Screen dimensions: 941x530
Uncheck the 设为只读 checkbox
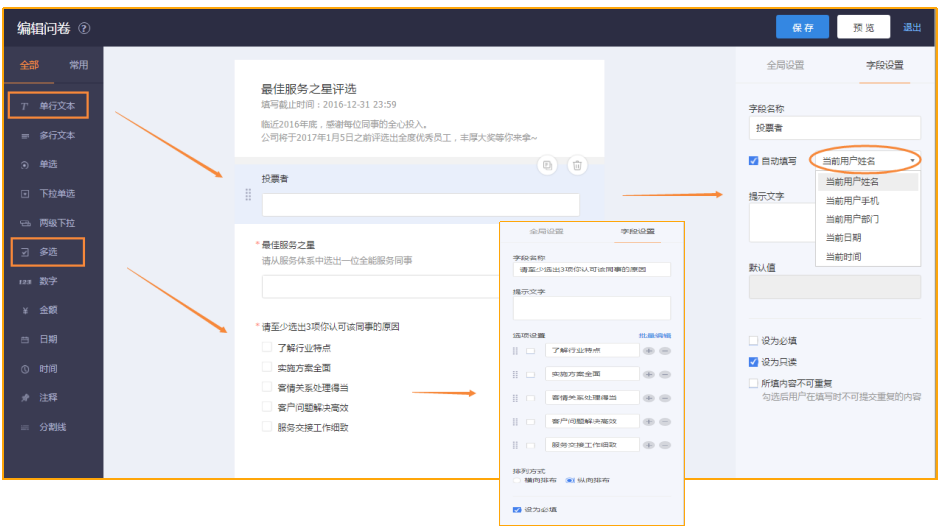pyautogui.click(x=754, y=362)
